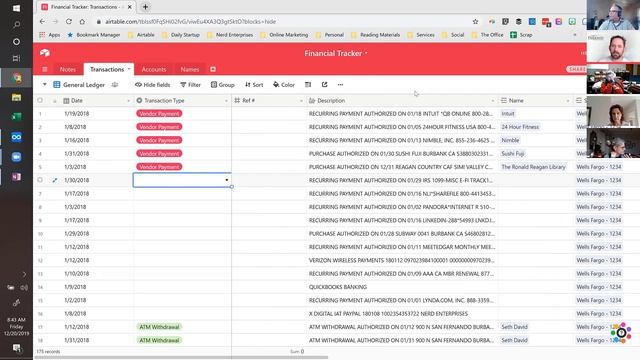Open the Financial Tracker base title dropdown
640x360 pixels.
(336, 53)
